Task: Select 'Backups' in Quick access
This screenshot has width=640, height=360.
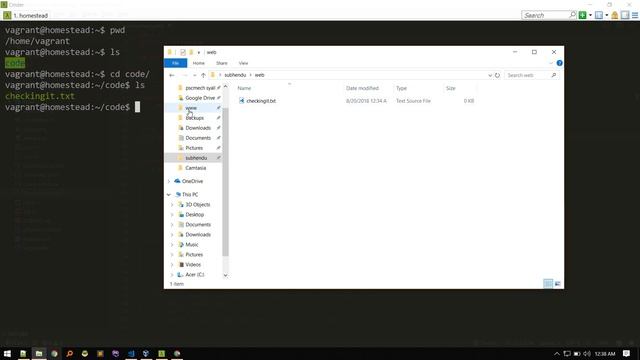Action: pos(194,118)
